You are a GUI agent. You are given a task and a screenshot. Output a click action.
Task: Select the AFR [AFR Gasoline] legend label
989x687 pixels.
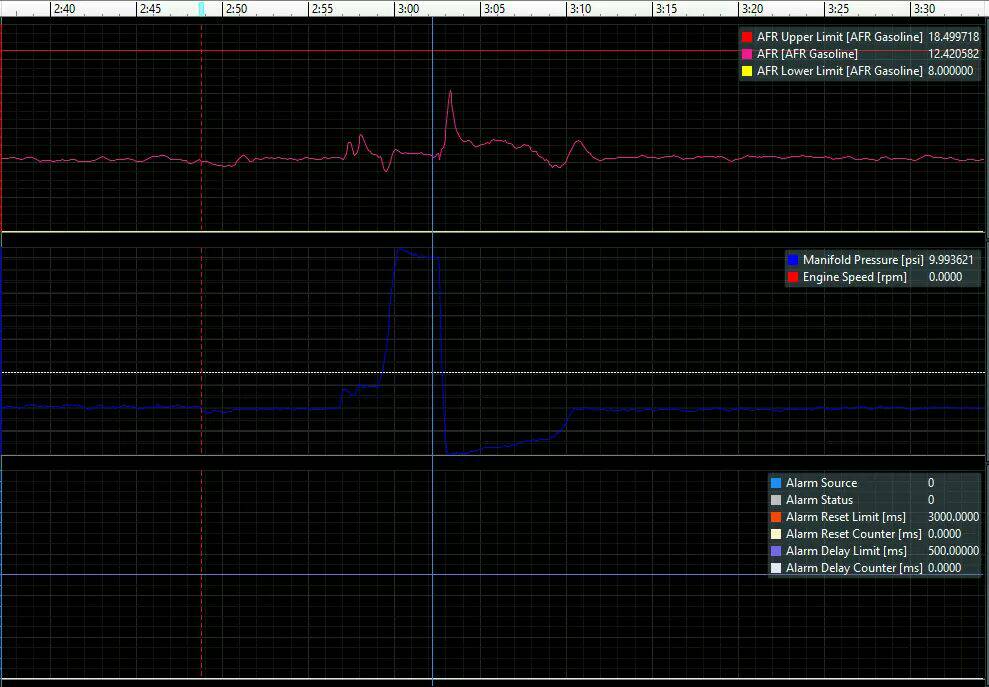[x=807, y=54]
